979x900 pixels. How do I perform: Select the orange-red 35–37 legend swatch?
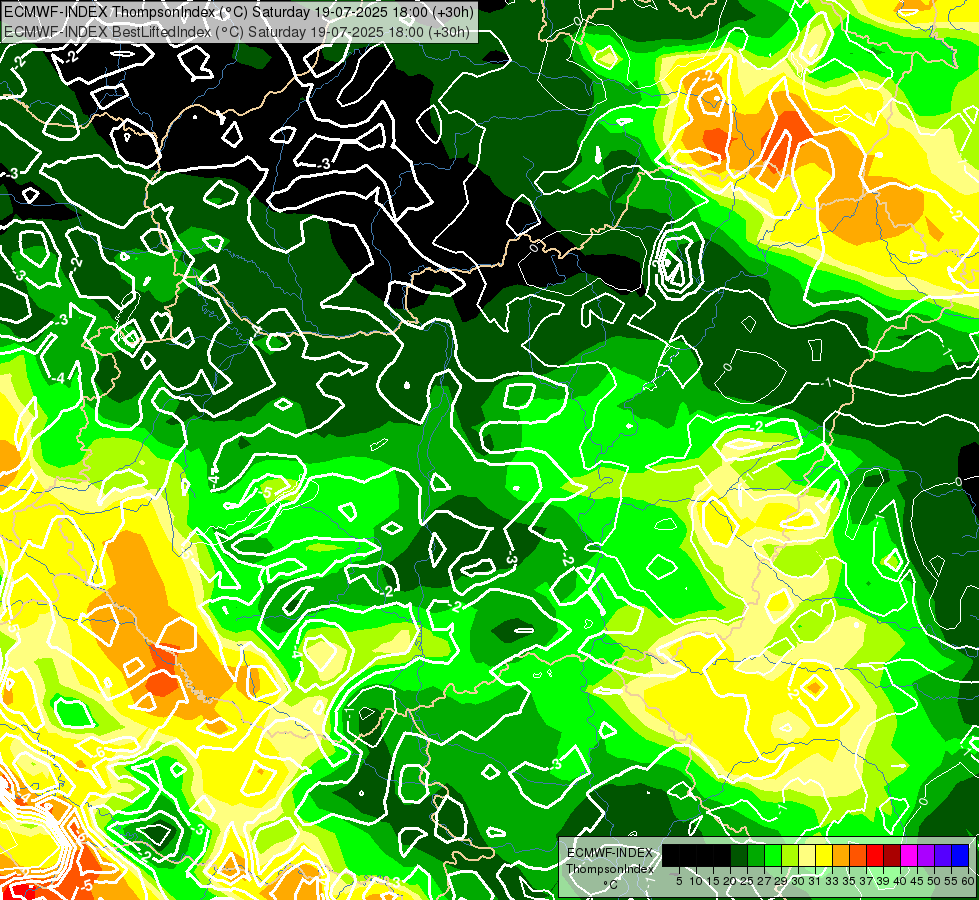858,856
